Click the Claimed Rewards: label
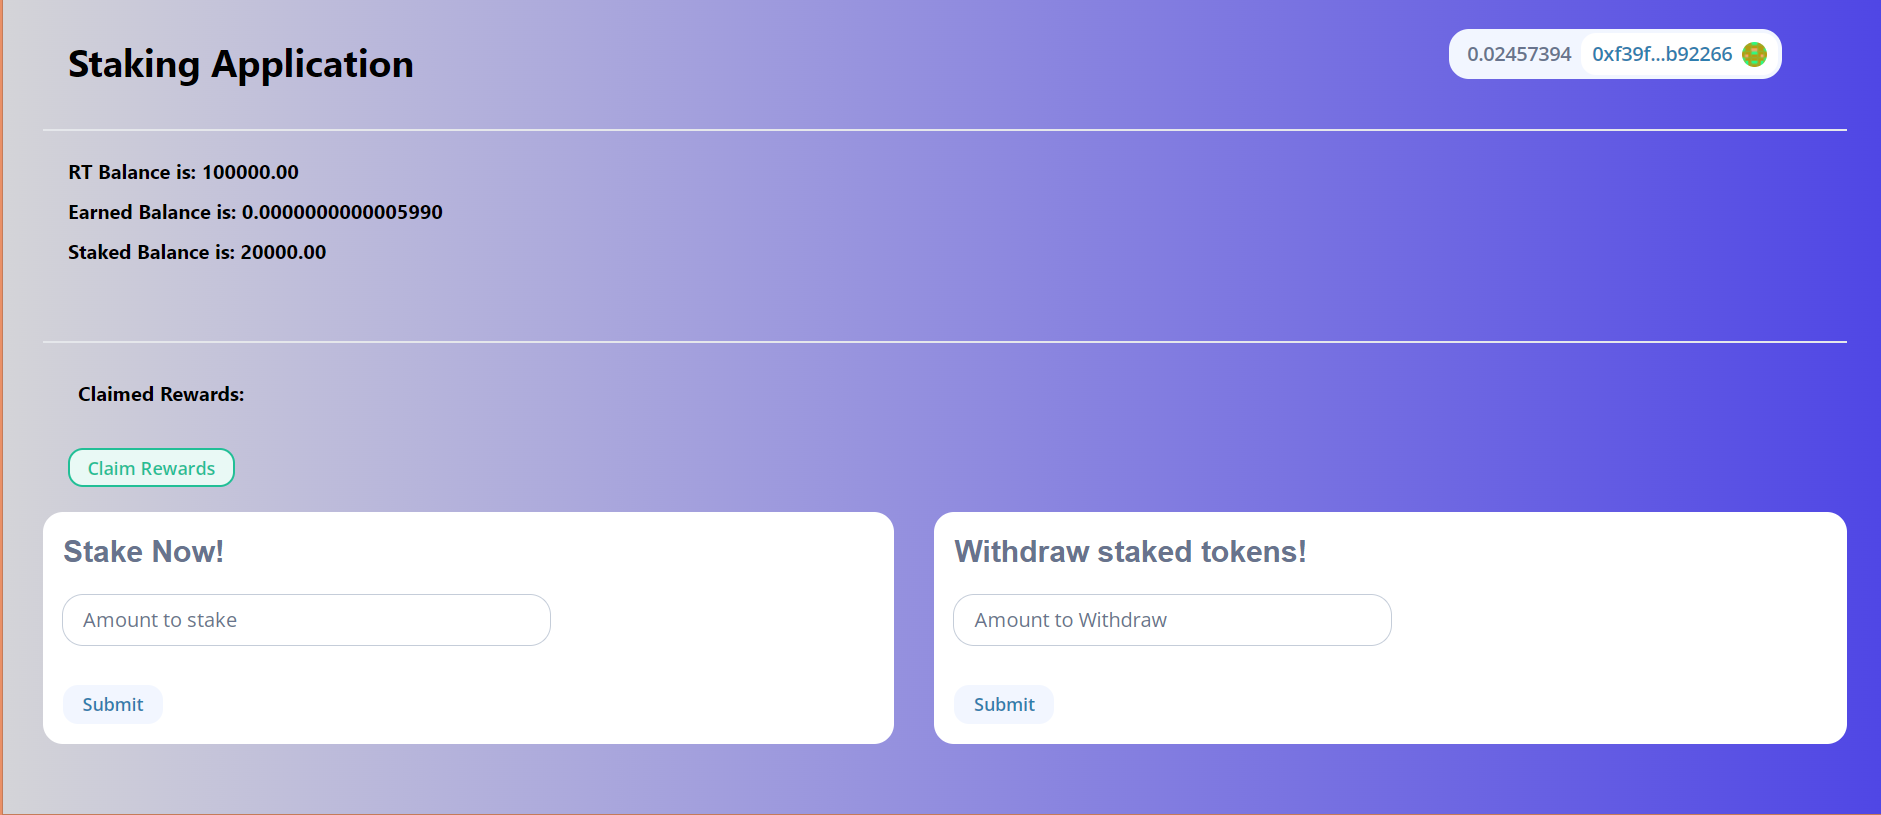The width and height of the screenshot is (1881, 815). [161, 393]
